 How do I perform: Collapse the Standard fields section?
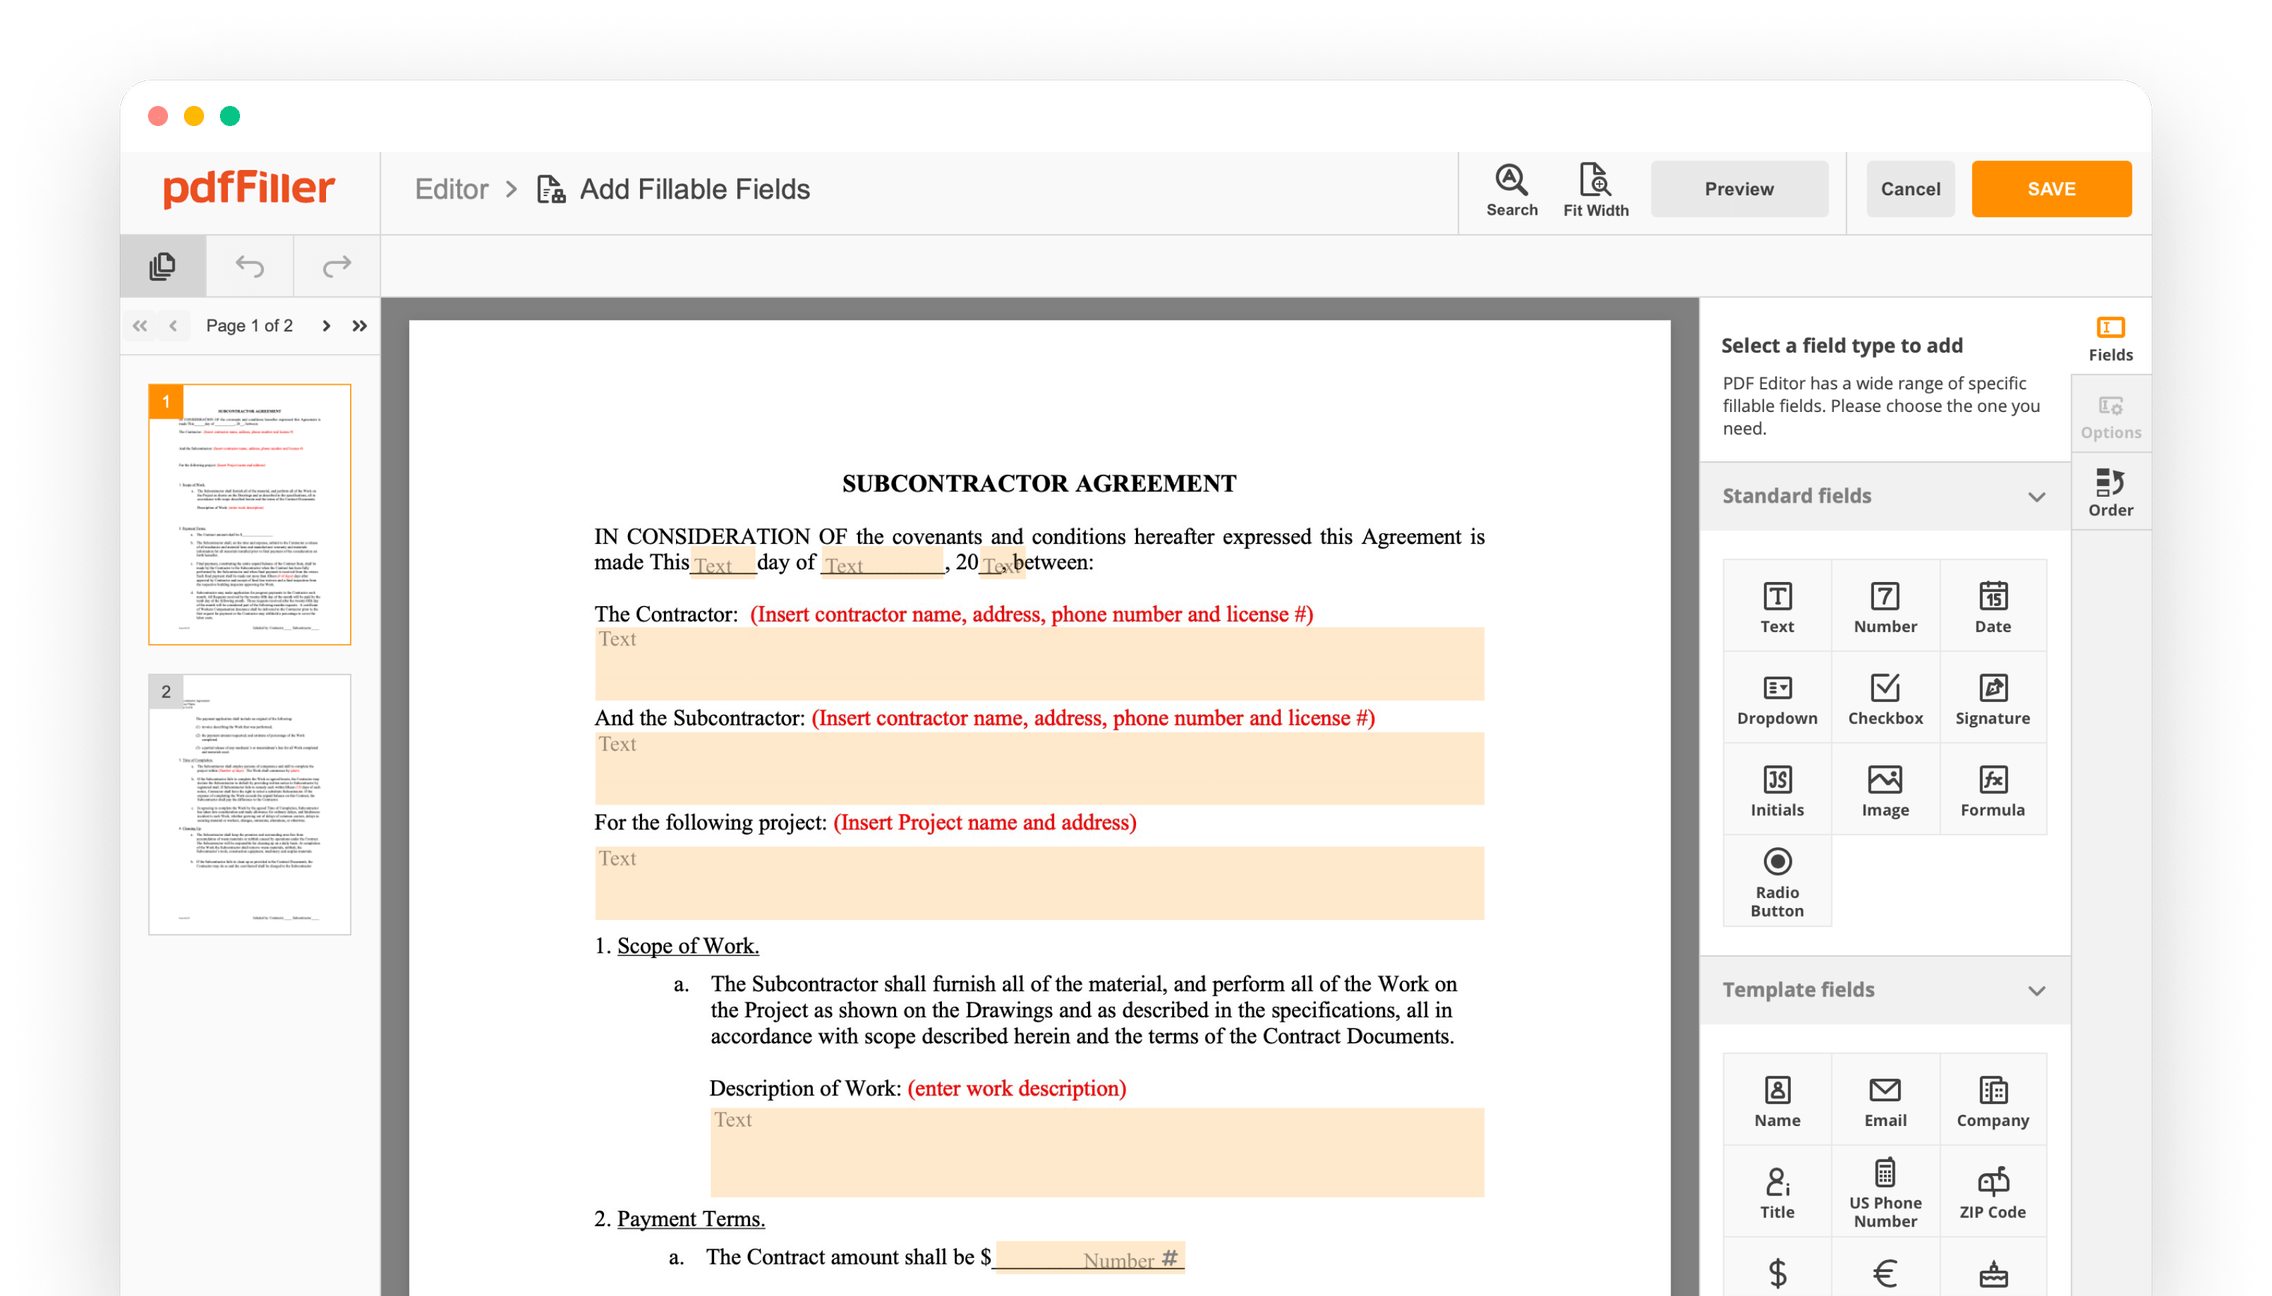click(x=2036, y=496)
